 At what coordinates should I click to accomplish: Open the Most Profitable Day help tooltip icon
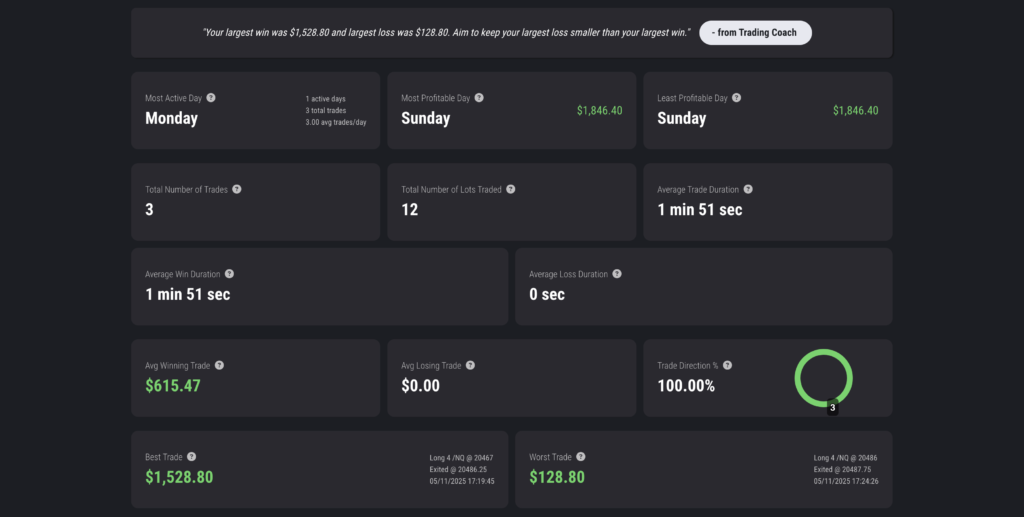[x=479, y=98]
